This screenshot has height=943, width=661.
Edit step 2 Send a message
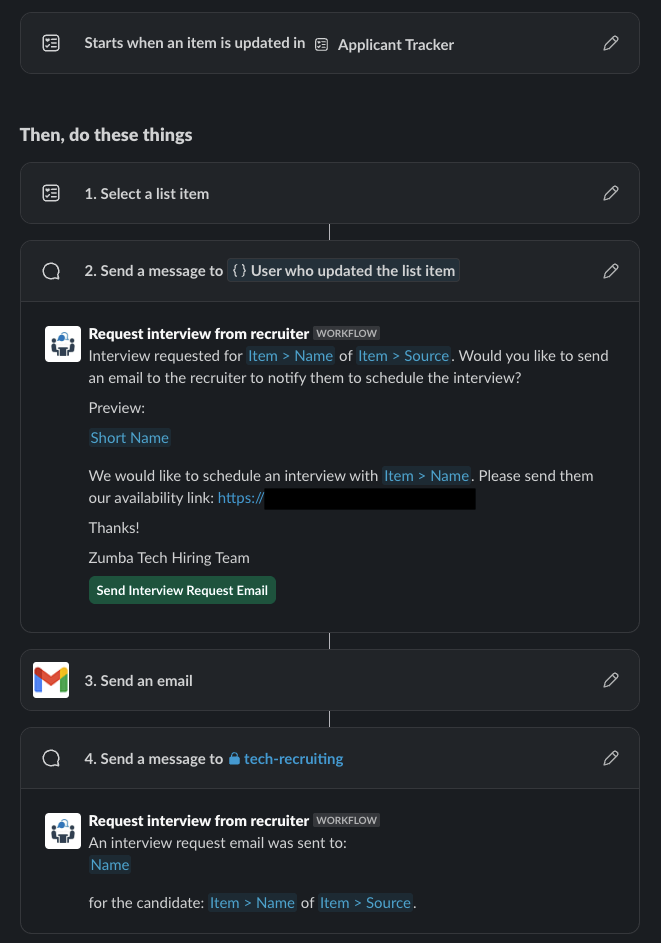coord(610,271)
